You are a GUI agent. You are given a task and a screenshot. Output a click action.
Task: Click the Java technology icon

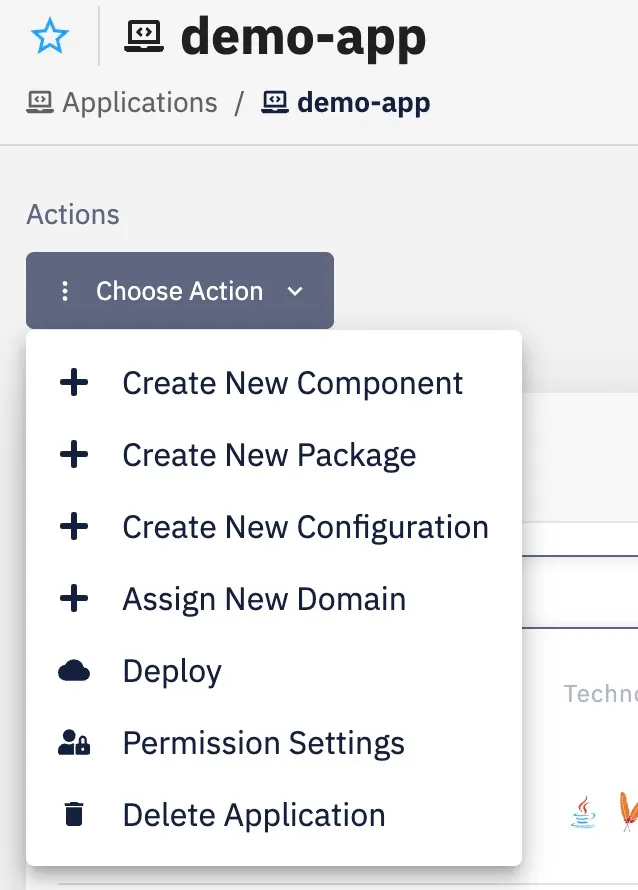pos(583,811)
